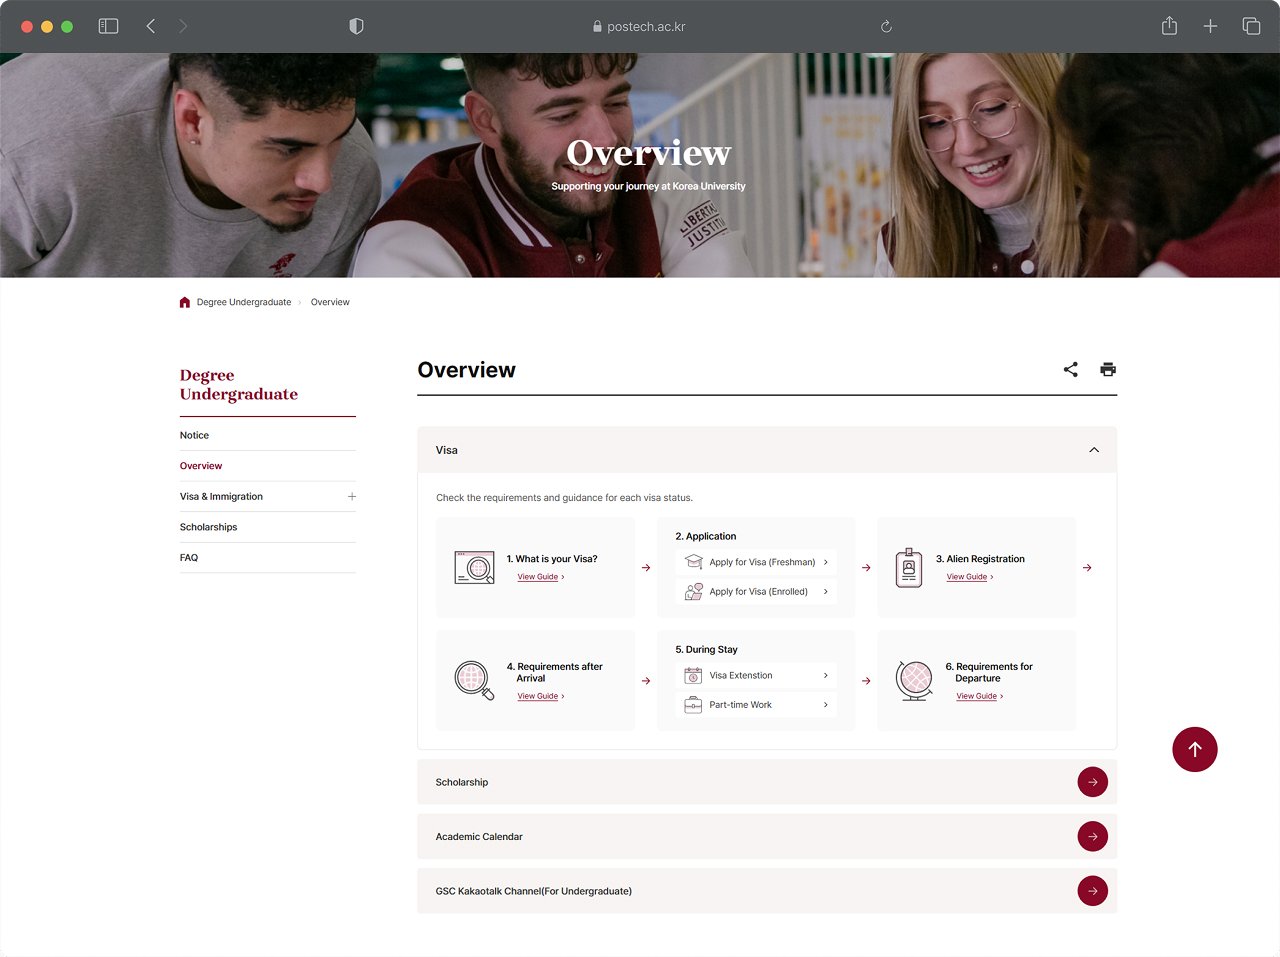Toggle the Safari sidebar icon
This screenshot has width=1280, height=957.
tap(108, 26)
